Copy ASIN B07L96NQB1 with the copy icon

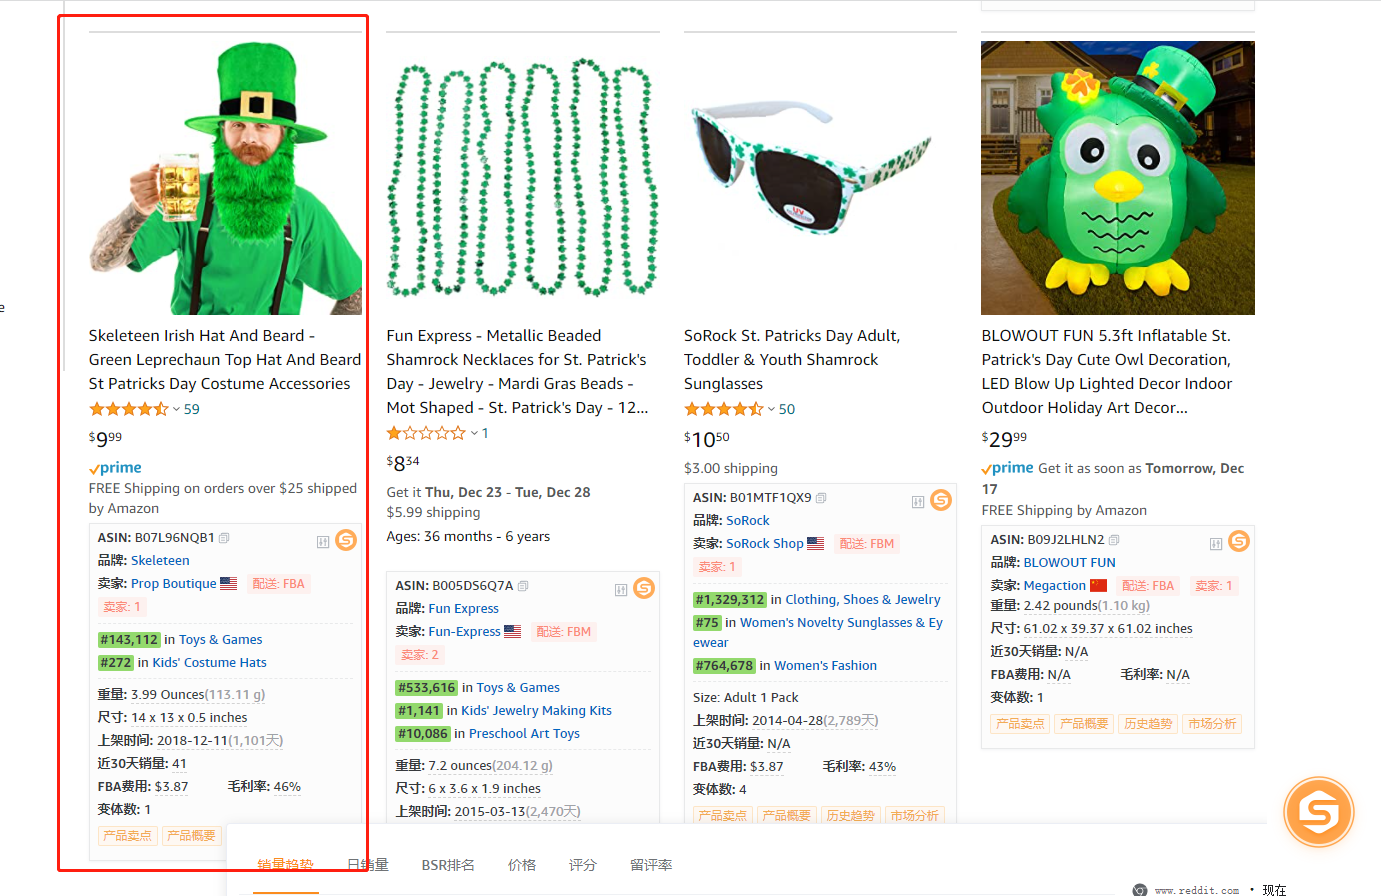click(224, 538)
